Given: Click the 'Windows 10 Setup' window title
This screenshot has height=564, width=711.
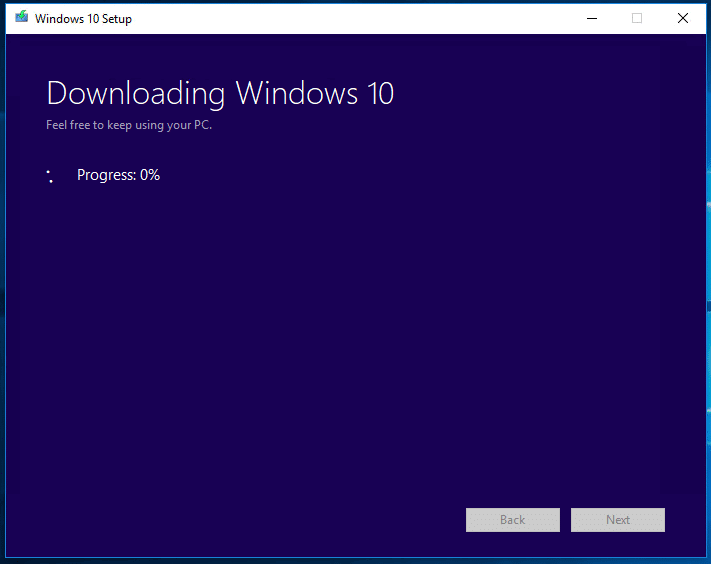Looking at the screenshot, I should click(83, 19).
